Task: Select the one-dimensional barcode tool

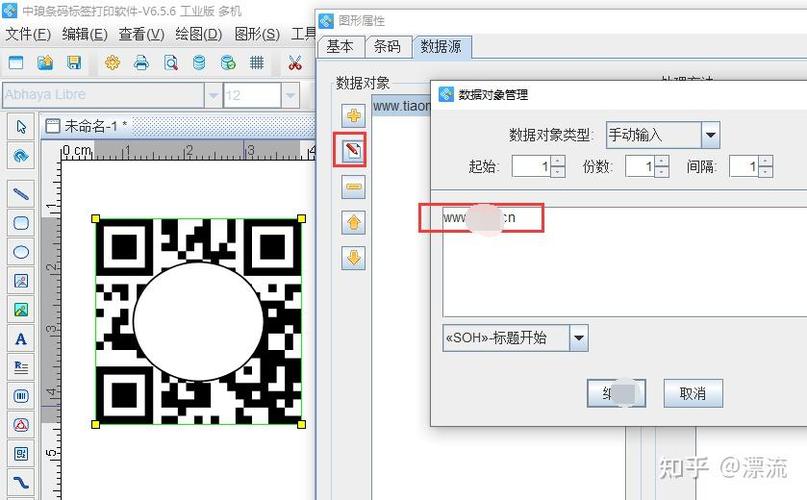Action: 21,396
